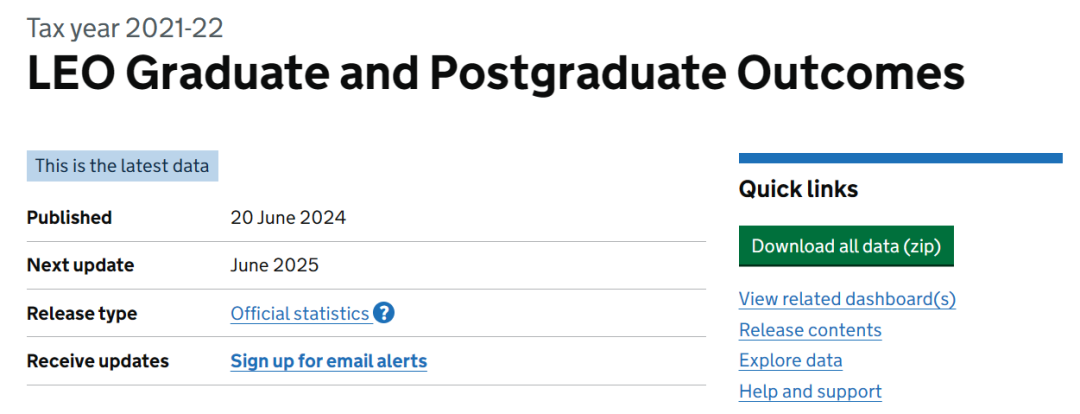Image resolution: width=1080 pixels, height=414 pixels.
Task: Click the Published row label
Action: pyautogui.click(x=69, y=217)
